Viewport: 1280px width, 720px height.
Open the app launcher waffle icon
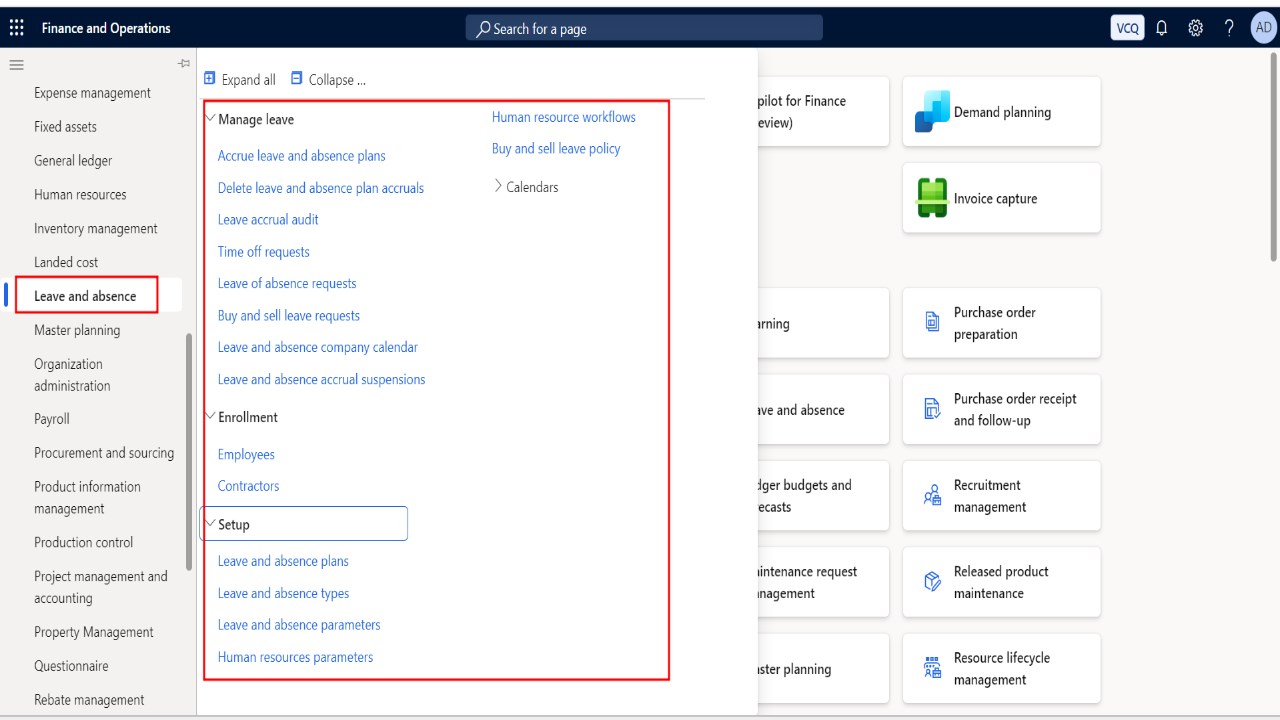tap(17, 28)
